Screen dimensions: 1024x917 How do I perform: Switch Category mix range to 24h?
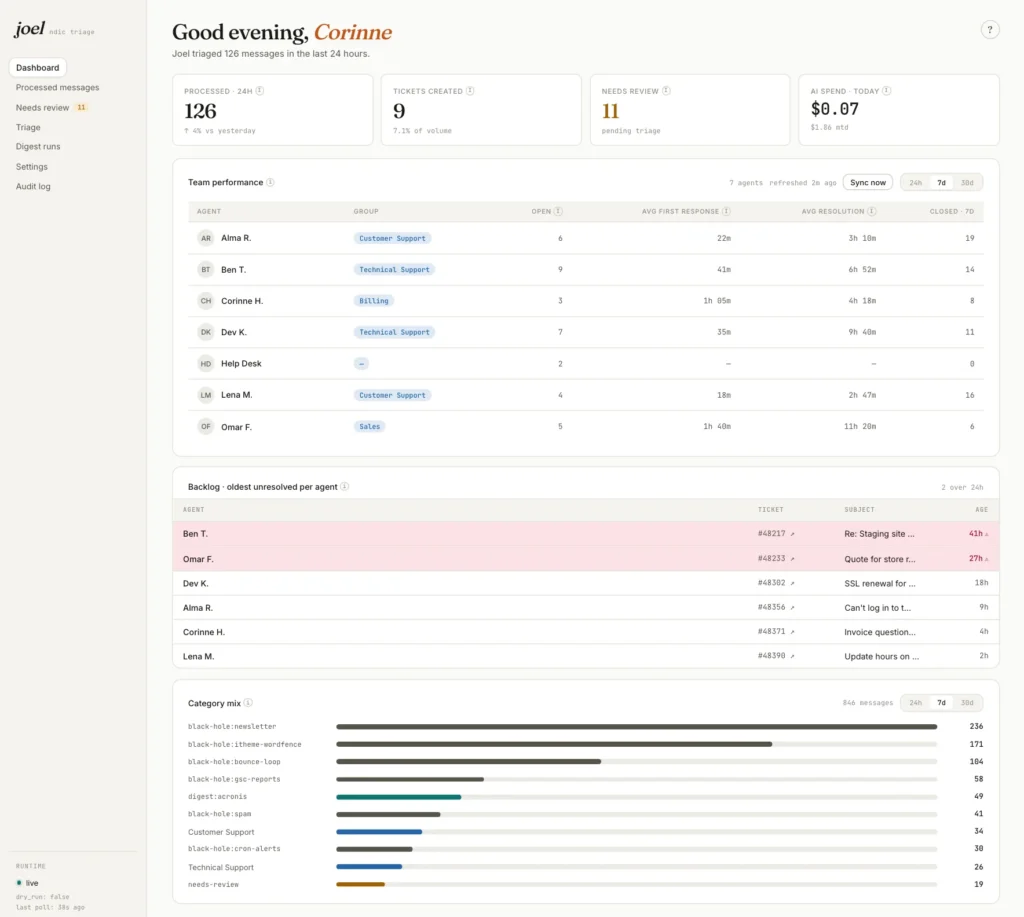coord(916,703)
